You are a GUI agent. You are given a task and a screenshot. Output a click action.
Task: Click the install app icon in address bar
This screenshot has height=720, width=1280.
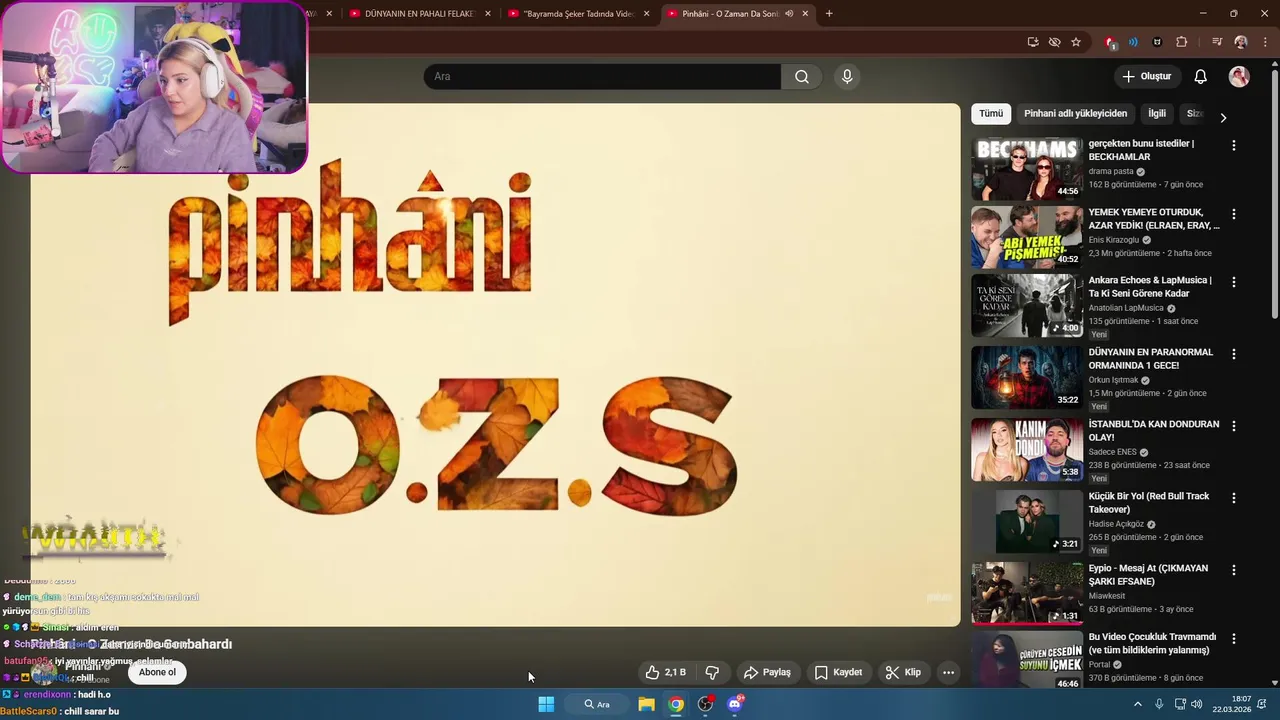tap(1033, 42)
